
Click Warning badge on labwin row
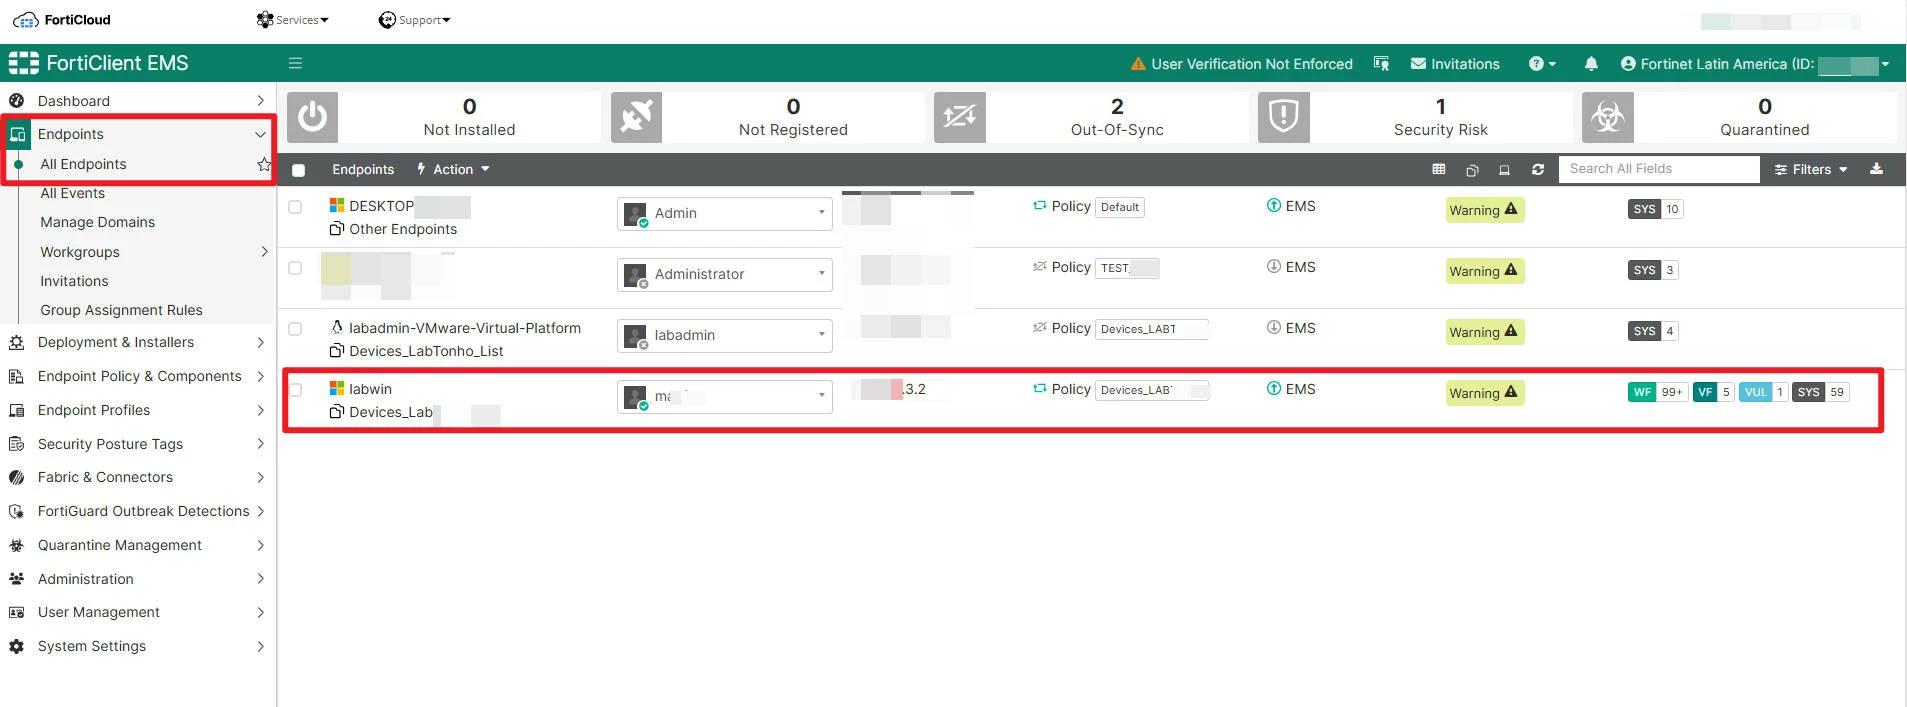click(1484, 393)
